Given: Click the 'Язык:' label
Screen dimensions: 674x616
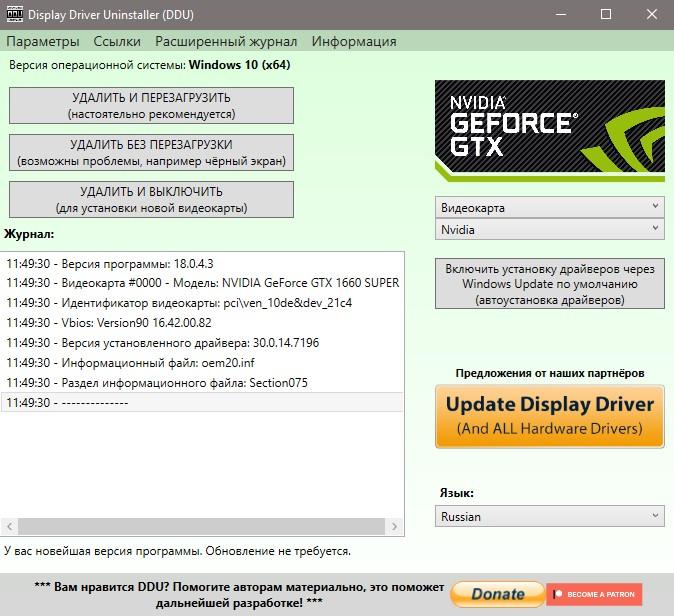Looking at the screenshot, I should tap(456, 493).
